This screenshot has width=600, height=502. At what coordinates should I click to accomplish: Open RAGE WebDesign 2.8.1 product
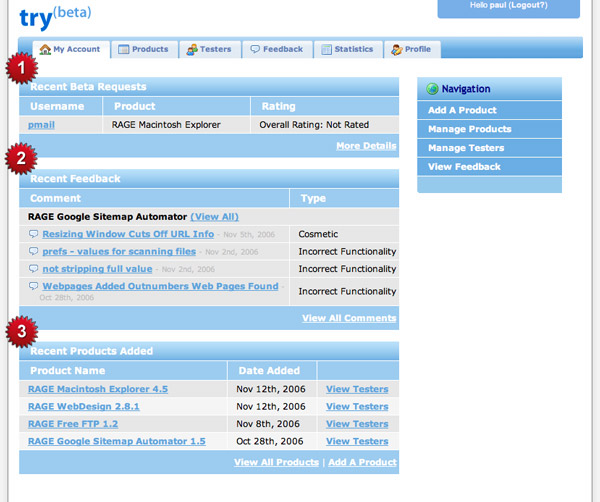[x=84, y=406]
